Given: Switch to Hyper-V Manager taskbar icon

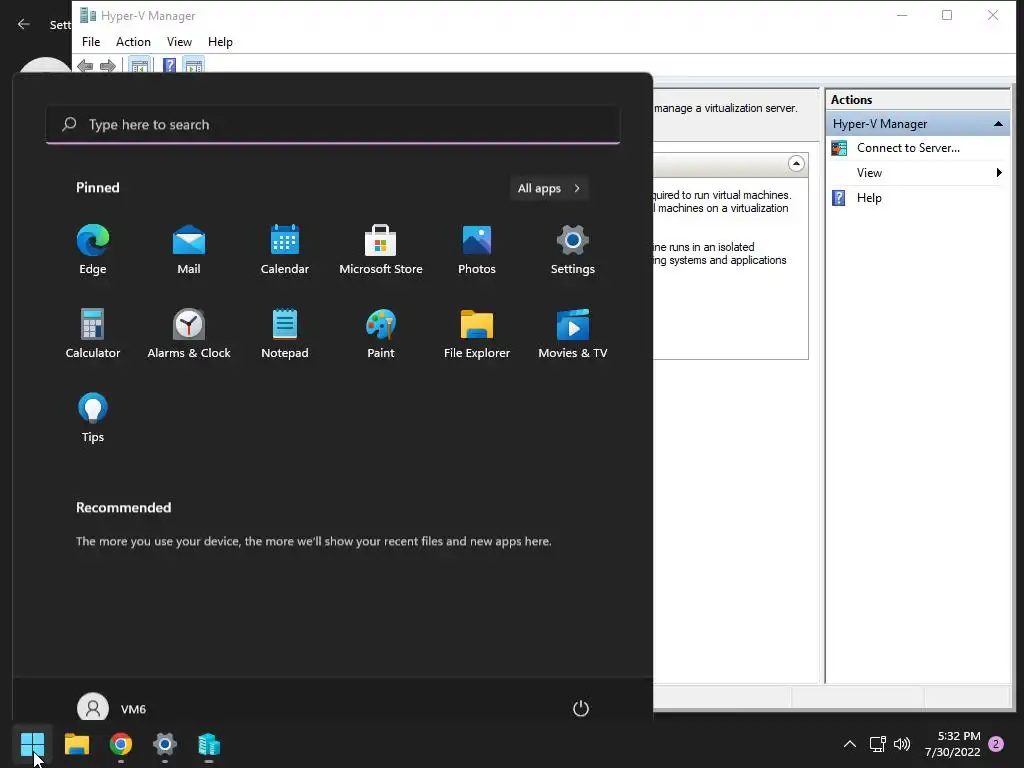Looking at the screenshot, I should (209, 744).
